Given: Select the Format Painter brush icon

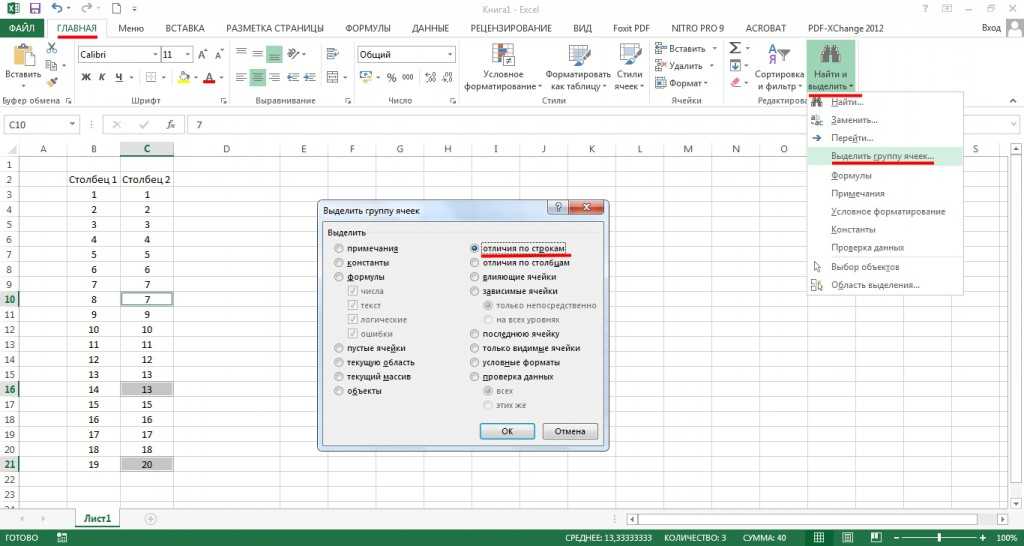Looking at the screenshot, I should 52,82.
